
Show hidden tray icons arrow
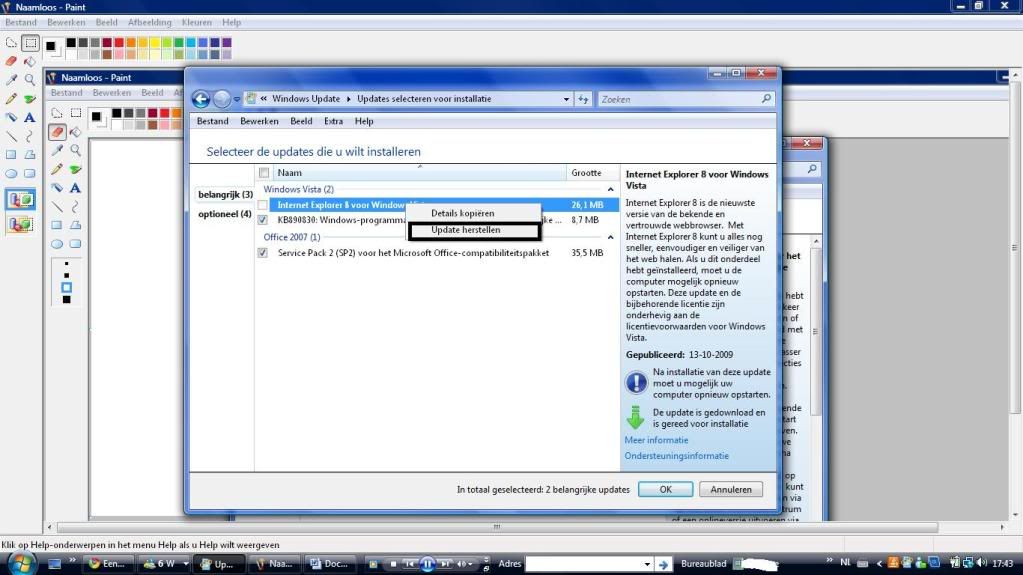click(x=879, y=563)
